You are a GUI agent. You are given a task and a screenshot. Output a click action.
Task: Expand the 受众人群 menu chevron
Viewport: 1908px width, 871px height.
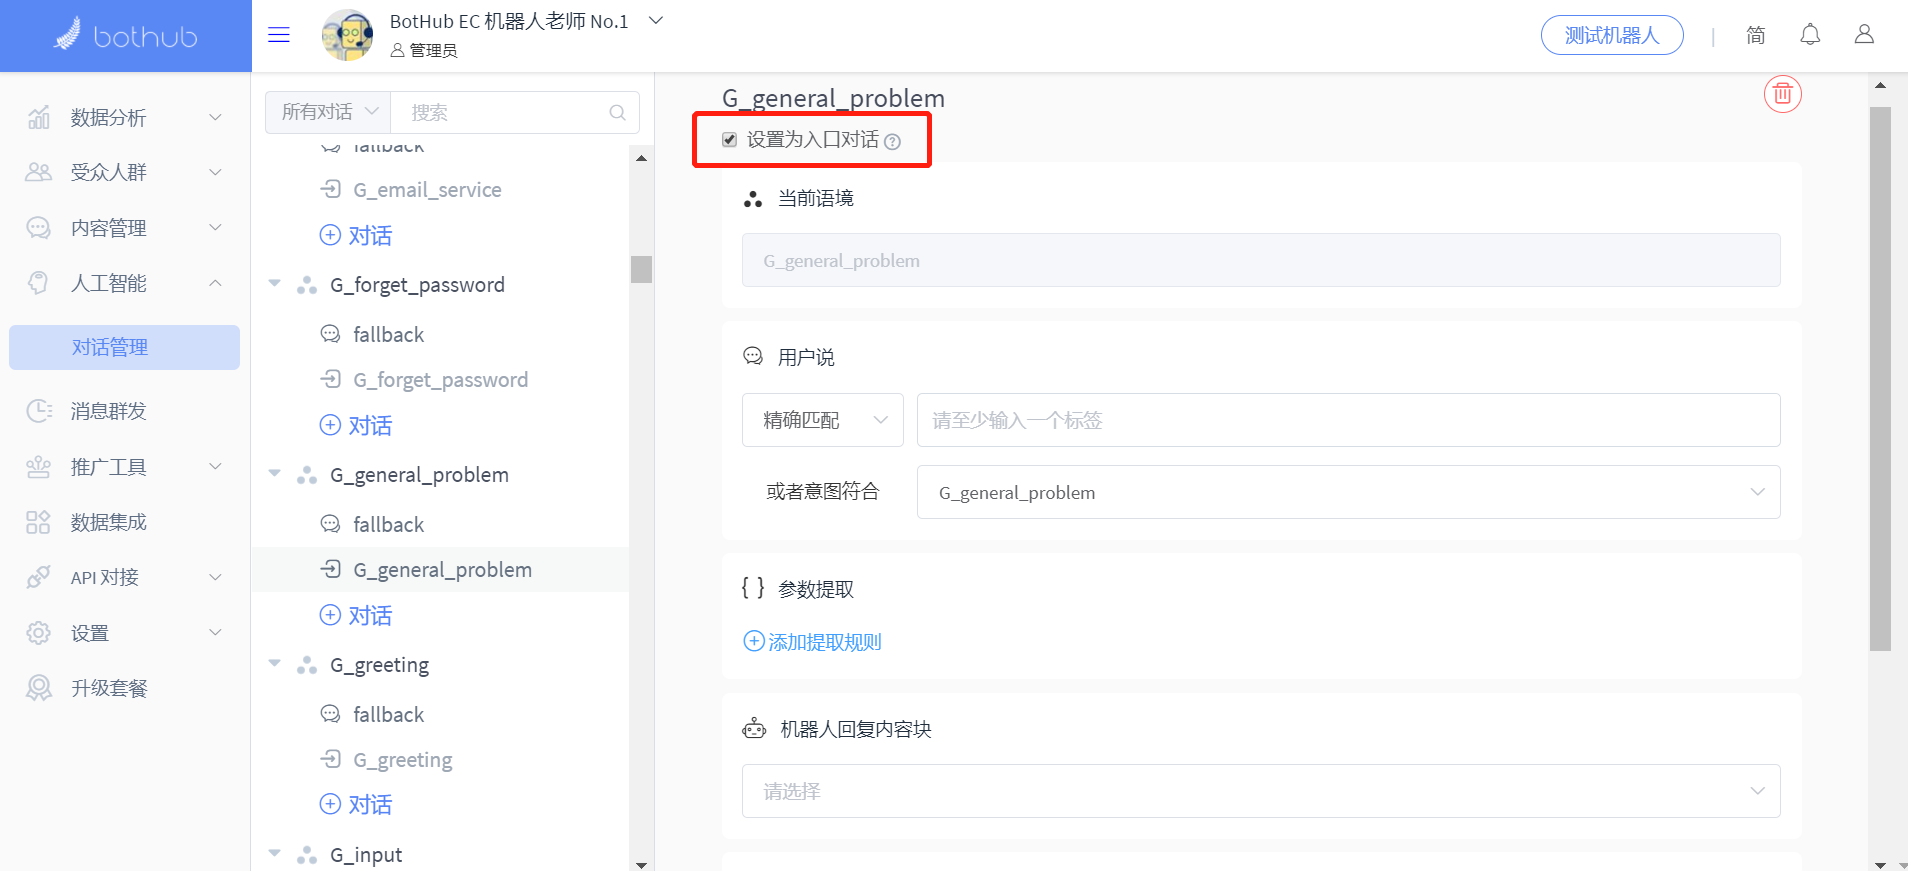tap(215, 172)
